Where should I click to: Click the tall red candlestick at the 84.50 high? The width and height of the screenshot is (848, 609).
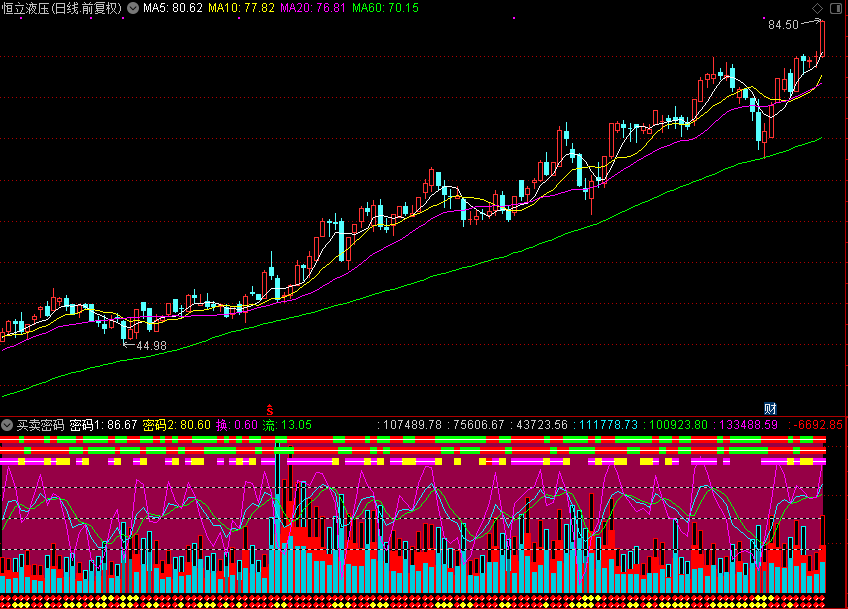tap(822, 38)
